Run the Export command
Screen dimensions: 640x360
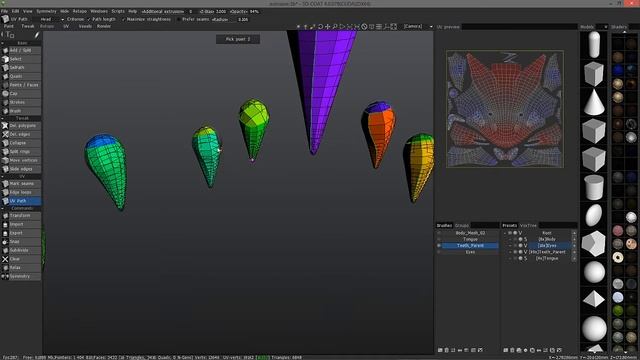pos(21,233)
